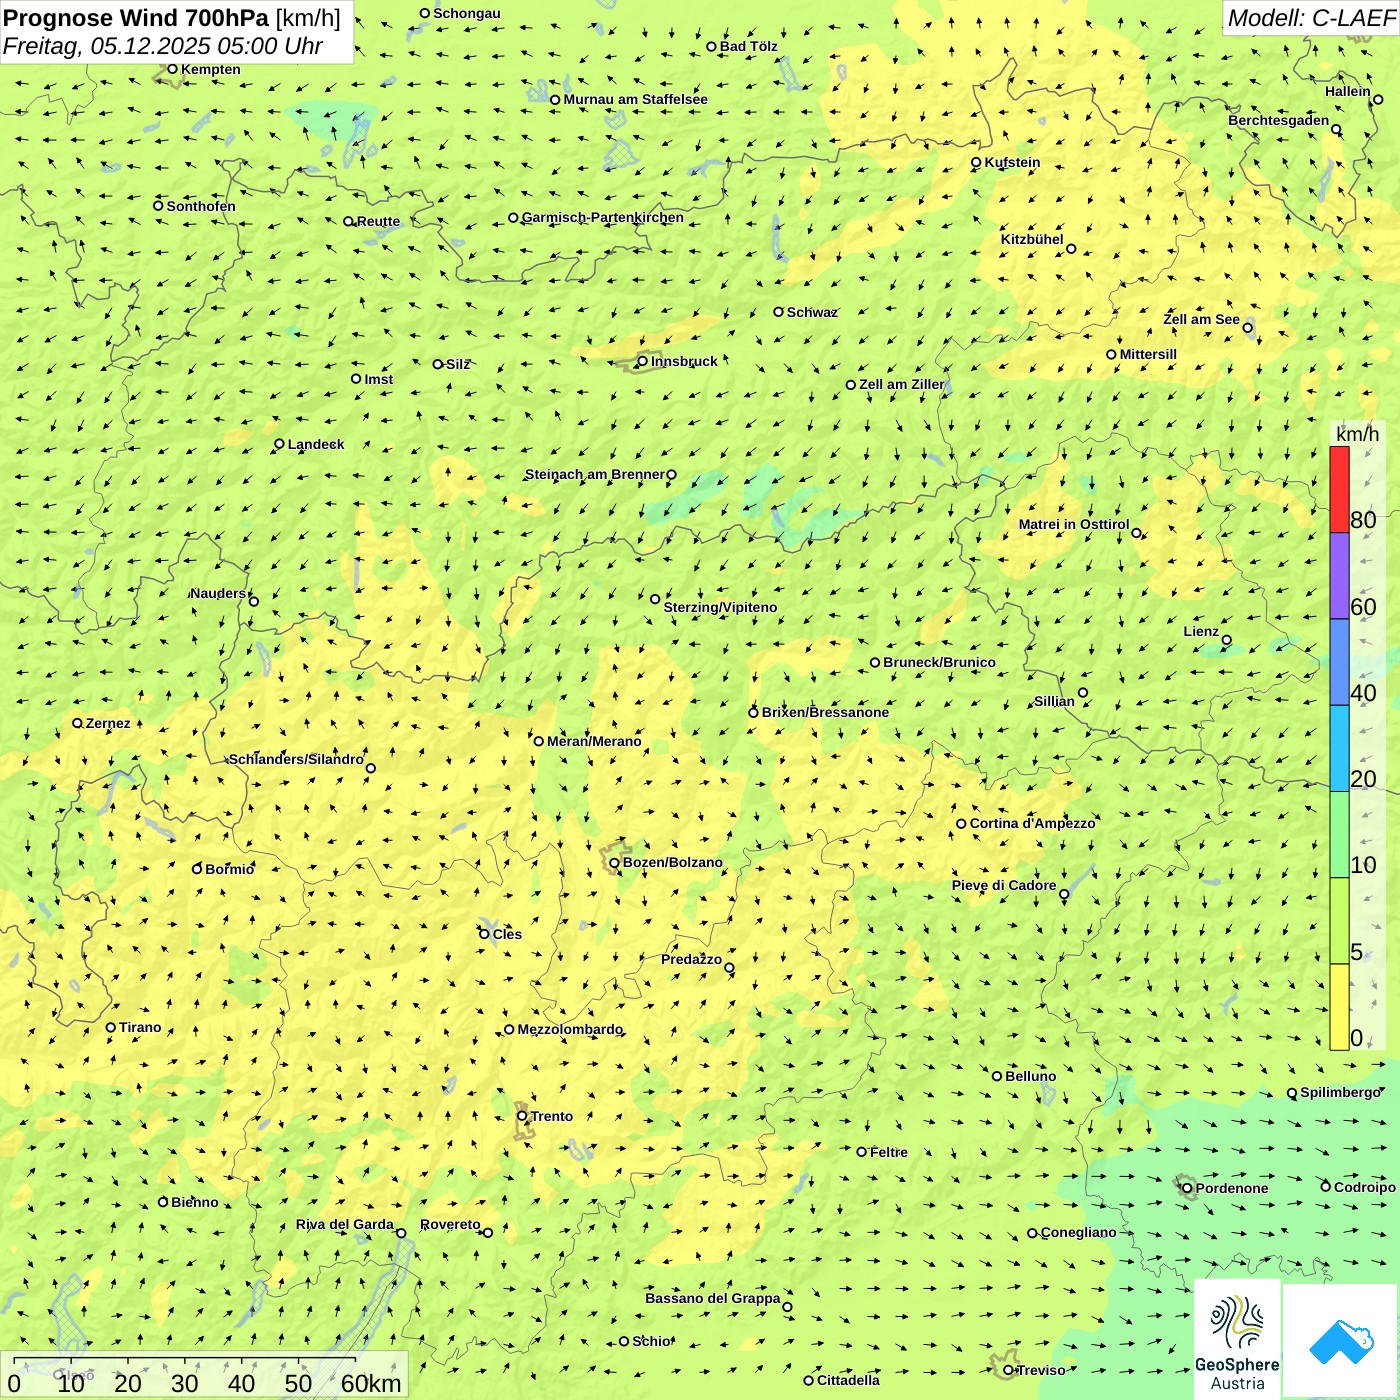This screenshot has height=1400, width=1400.
Task: Select the Steinach am Brenner label
Action: pyautogui.click(x=594, y=474)
